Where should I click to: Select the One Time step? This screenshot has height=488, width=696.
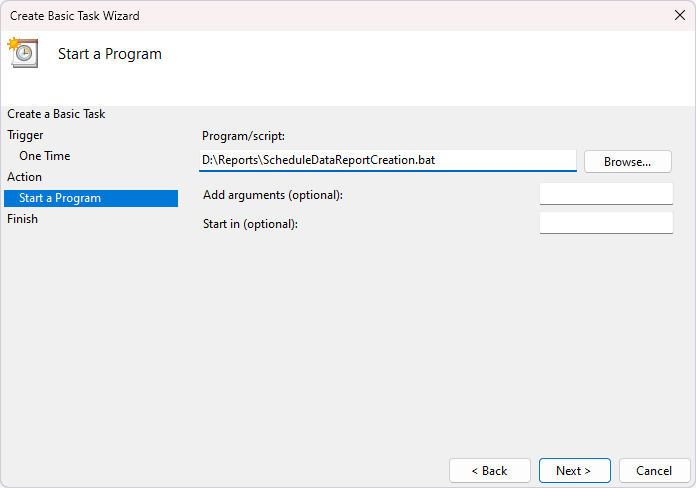44,156
